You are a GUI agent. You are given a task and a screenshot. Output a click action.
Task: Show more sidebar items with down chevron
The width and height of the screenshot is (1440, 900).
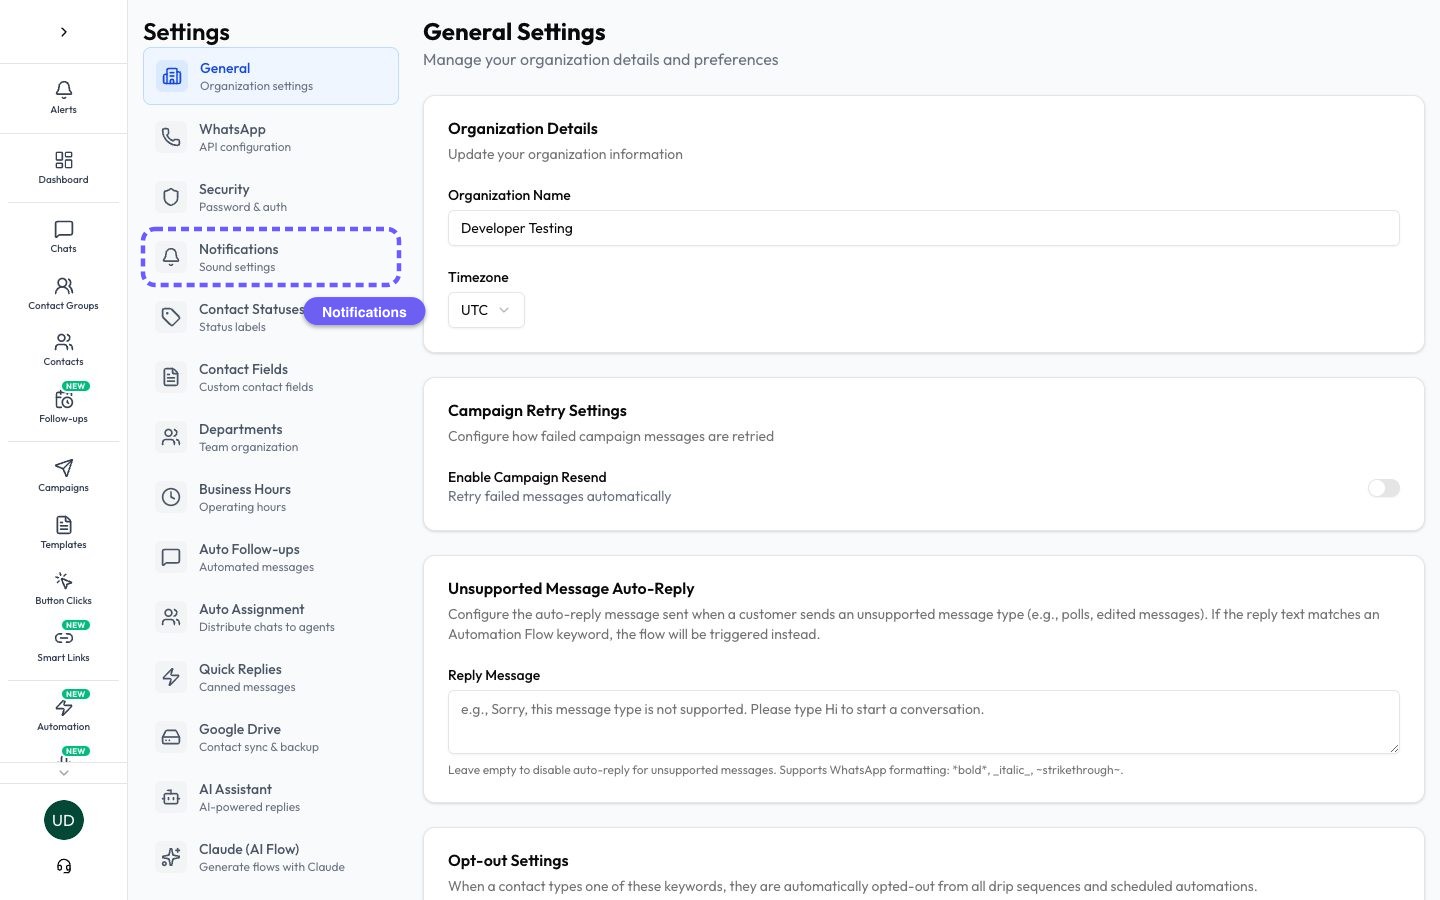tap(64, 772)
